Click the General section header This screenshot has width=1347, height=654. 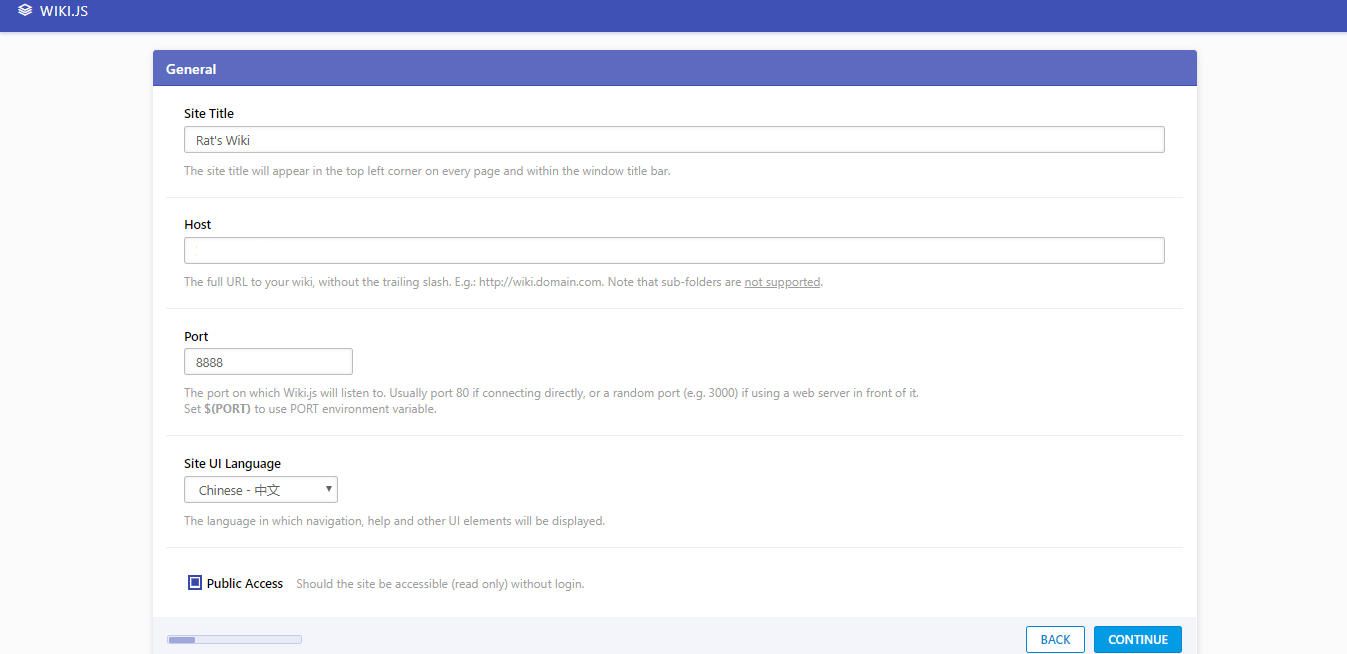coord(675,69)
